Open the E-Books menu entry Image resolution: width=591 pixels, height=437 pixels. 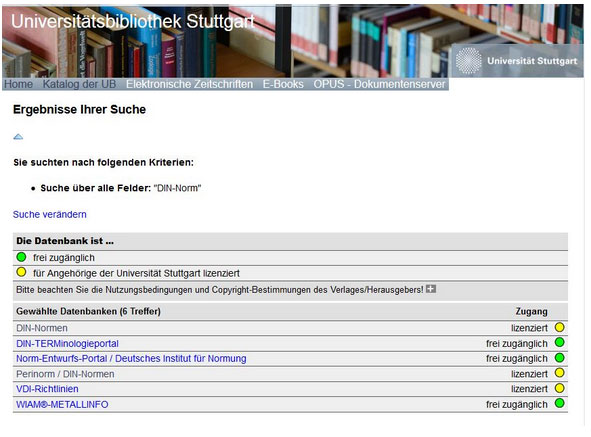tap(283, 84)
